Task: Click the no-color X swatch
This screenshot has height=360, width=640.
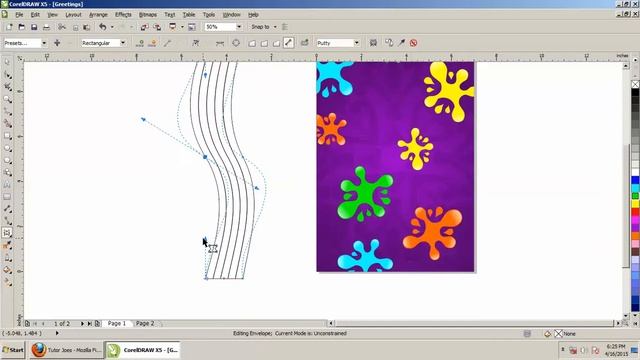Action: pos(635,84)
